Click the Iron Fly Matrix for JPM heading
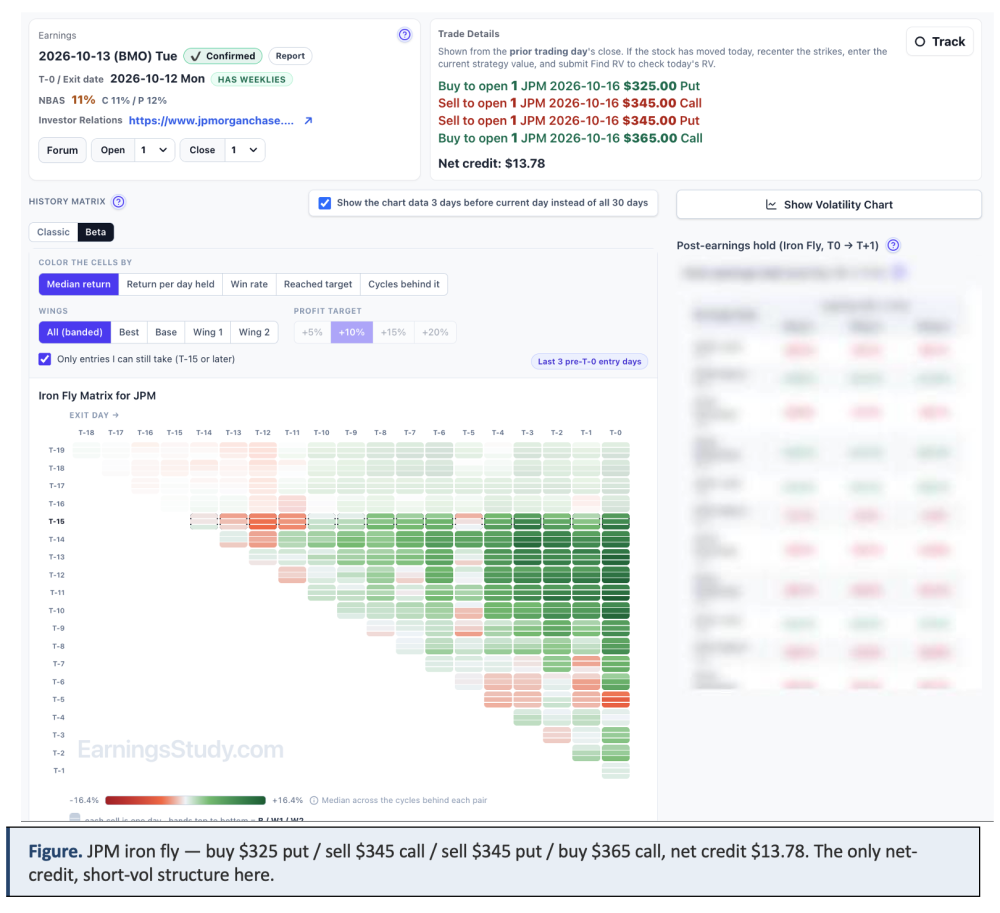 tap(97, 395)
